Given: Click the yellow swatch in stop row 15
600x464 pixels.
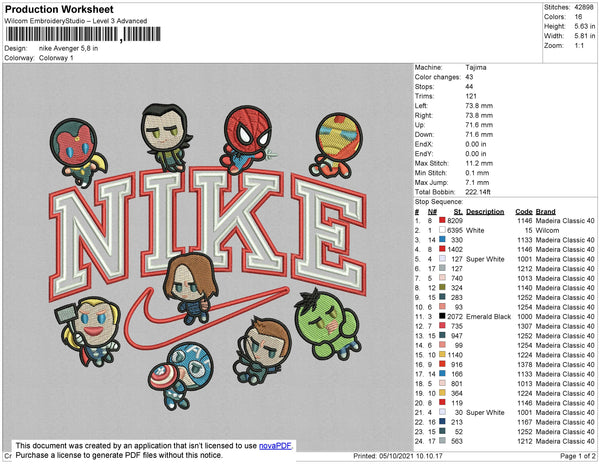Looking at the screenshot, I should click(442, 355).
